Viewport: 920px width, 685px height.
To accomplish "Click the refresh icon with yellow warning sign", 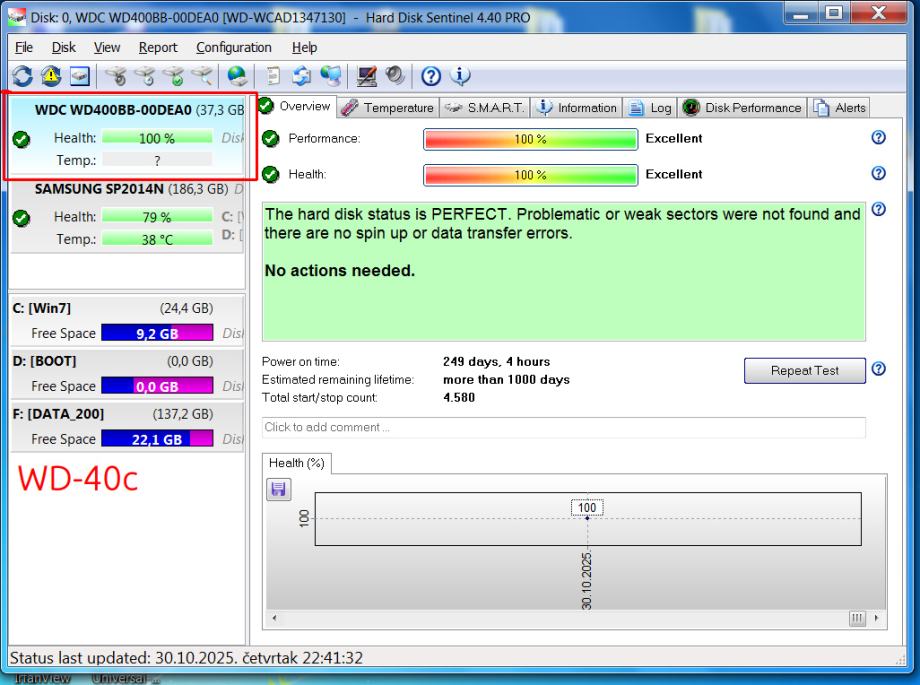I will 51,76.
